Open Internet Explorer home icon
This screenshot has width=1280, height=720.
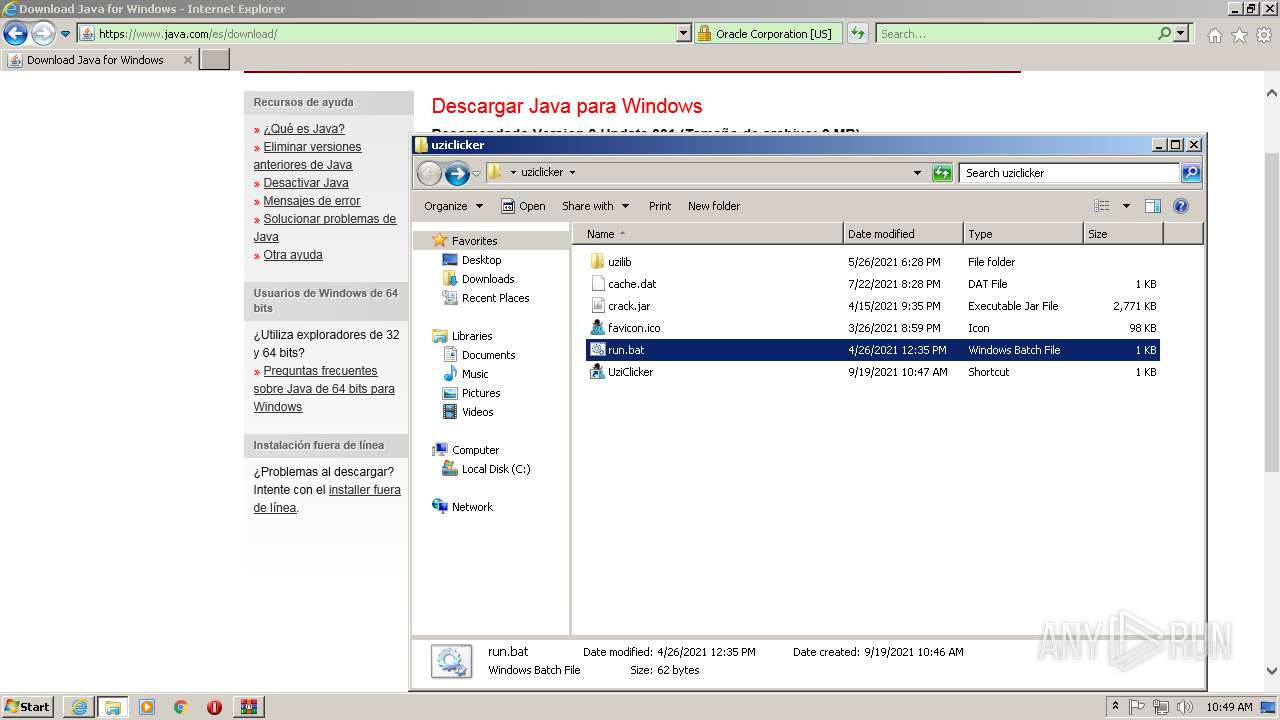(1214, 35)
